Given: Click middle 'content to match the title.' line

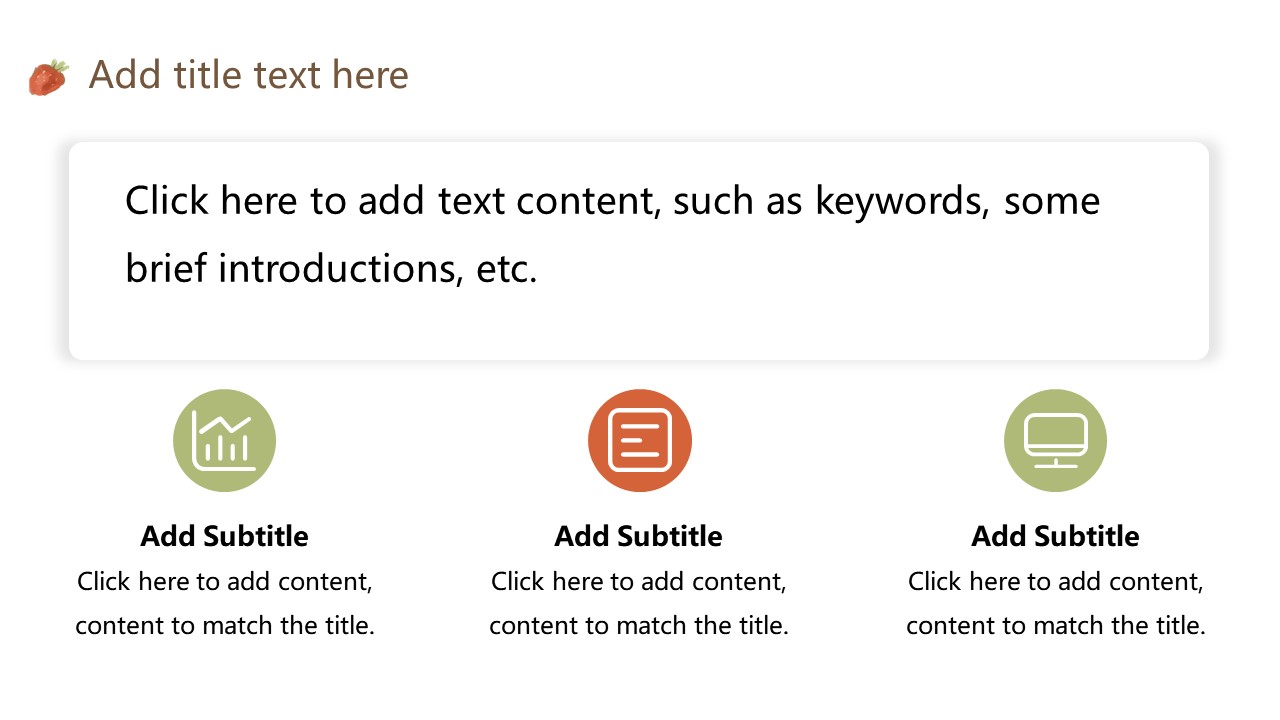Looking at the screenshot, I should tap(639, 626).
